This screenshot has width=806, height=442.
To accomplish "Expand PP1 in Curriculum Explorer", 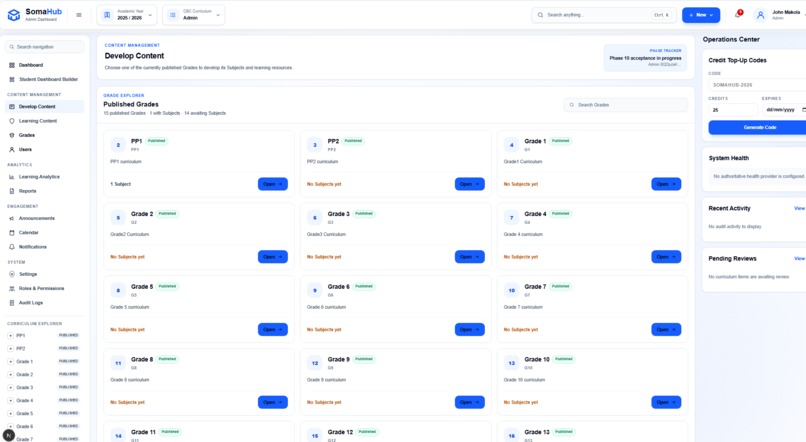I will coord(10,336).
